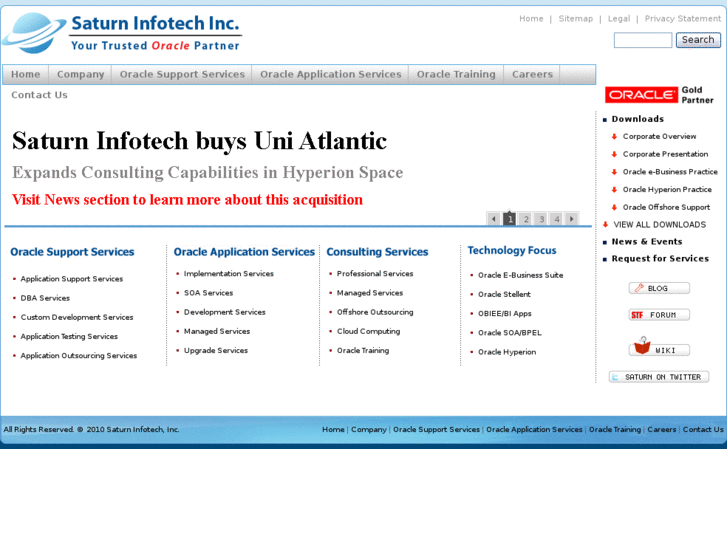Viewport: 727px width, 545px height.
Task: Open OBIEE/BI Apps link
Action: (x=504, y=314)
